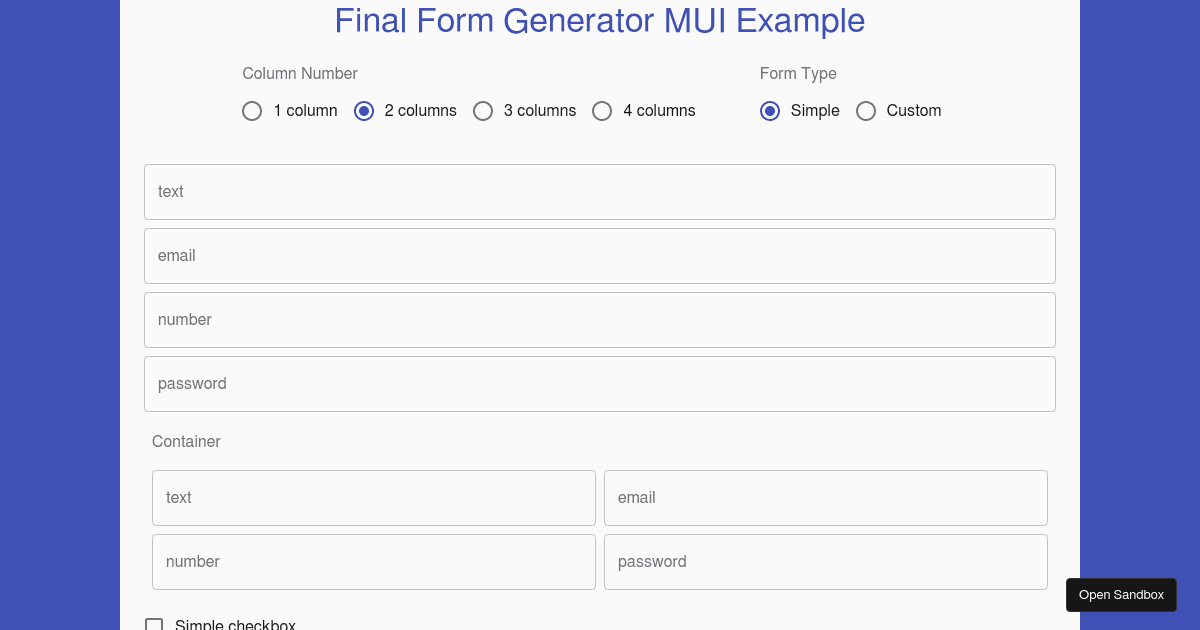Click the password input field
The width and height of the screenshot is (1200, 630).
coord(600,383)
